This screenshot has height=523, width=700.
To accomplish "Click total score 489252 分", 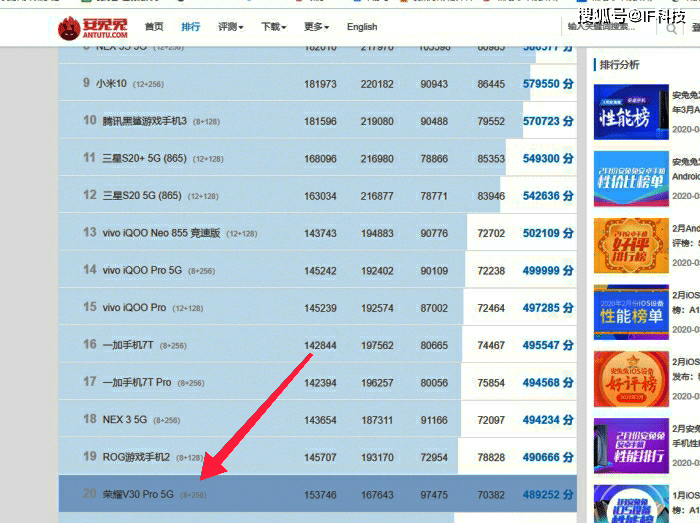I will [x=548, y=494].
